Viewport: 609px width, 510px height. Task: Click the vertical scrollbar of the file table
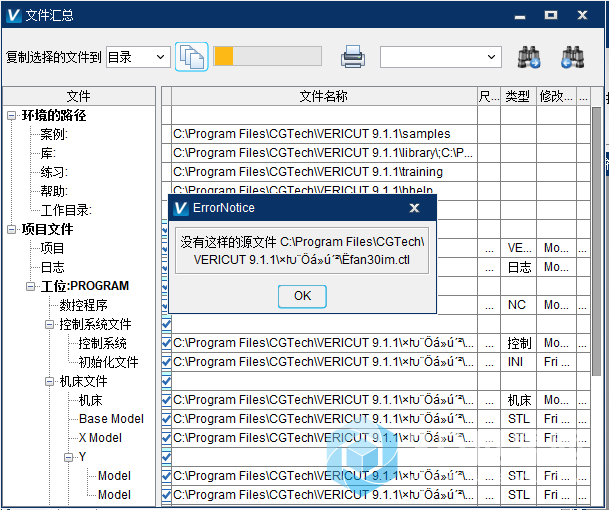[x=596, y=241]
